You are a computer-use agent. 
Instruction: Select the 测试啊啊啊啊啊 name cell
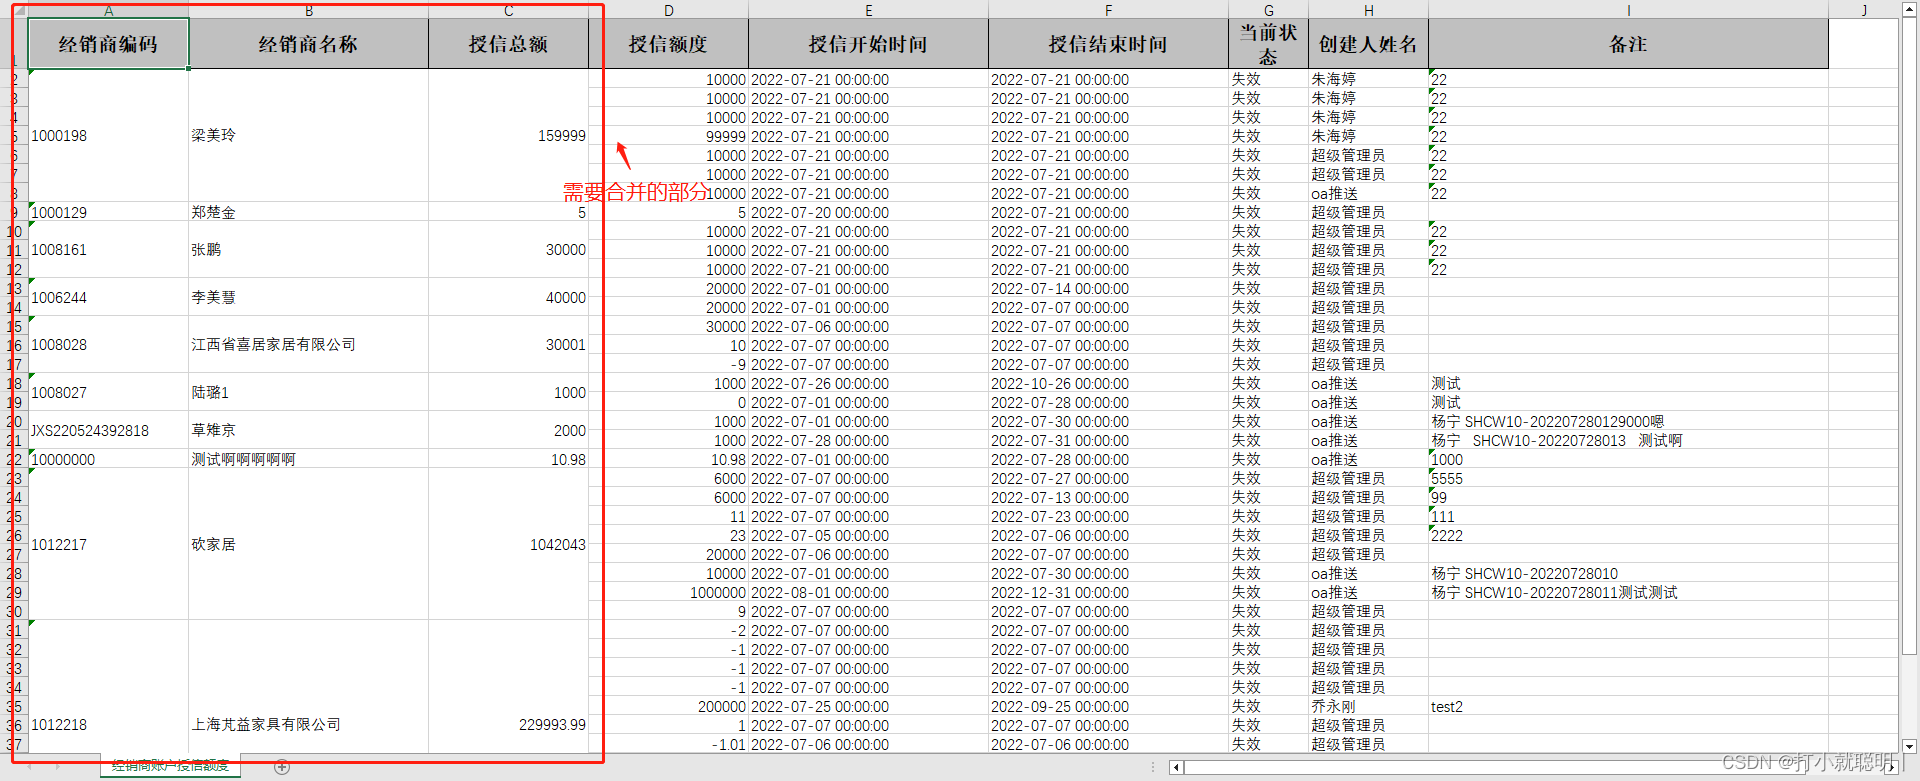pos(308,459)
